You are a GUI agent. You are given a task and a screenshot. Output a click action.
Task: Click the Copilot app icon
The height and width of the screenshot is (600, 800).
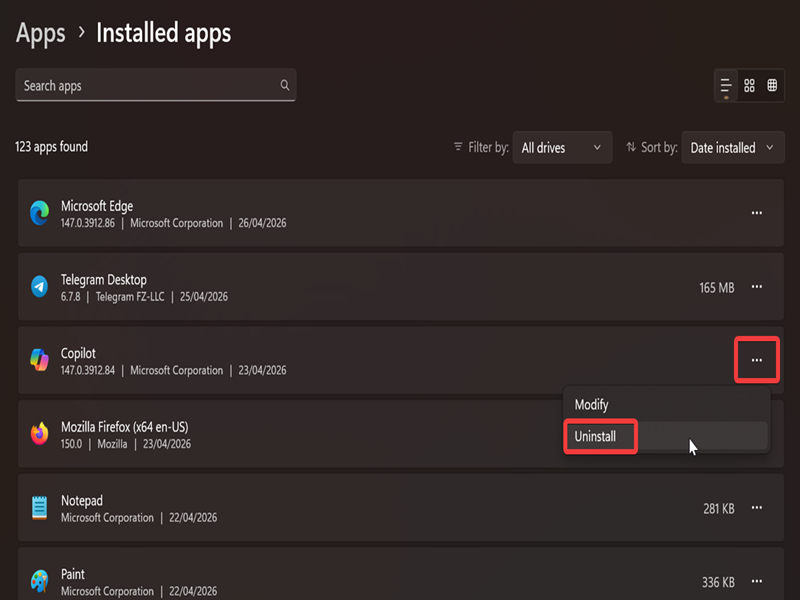[x=40, y=360]
